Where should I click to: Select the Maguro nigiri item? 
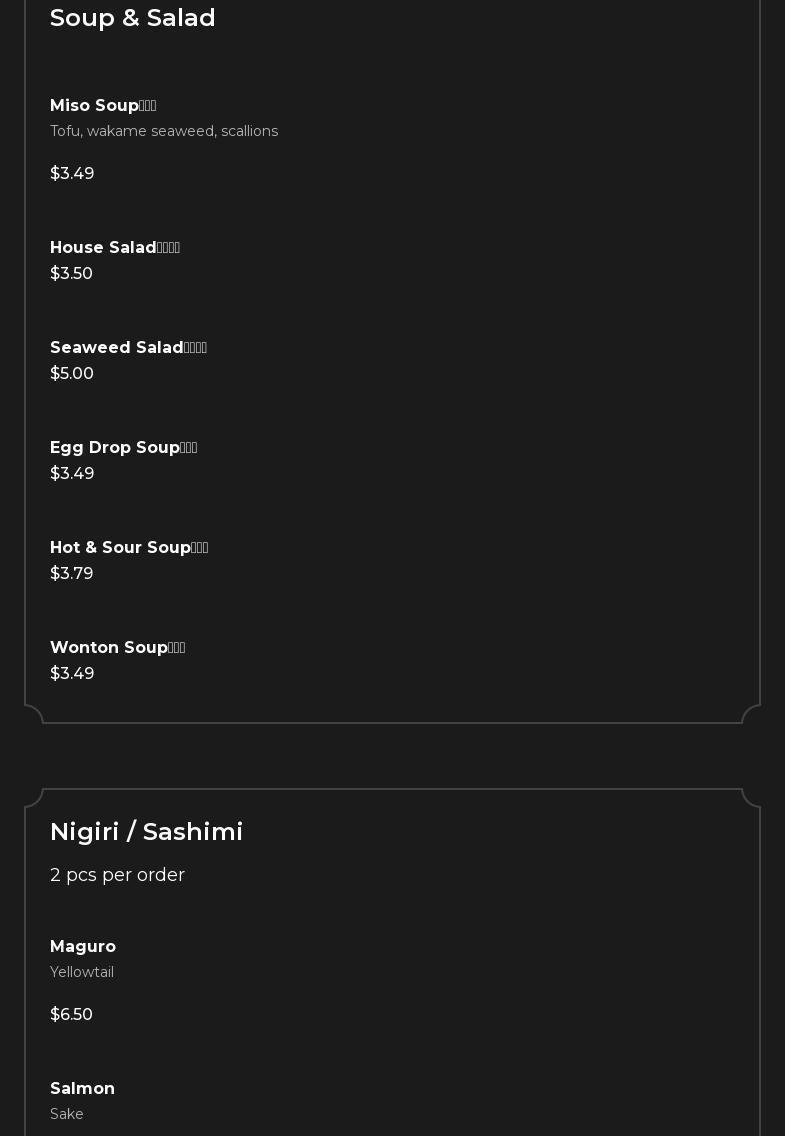83,947
